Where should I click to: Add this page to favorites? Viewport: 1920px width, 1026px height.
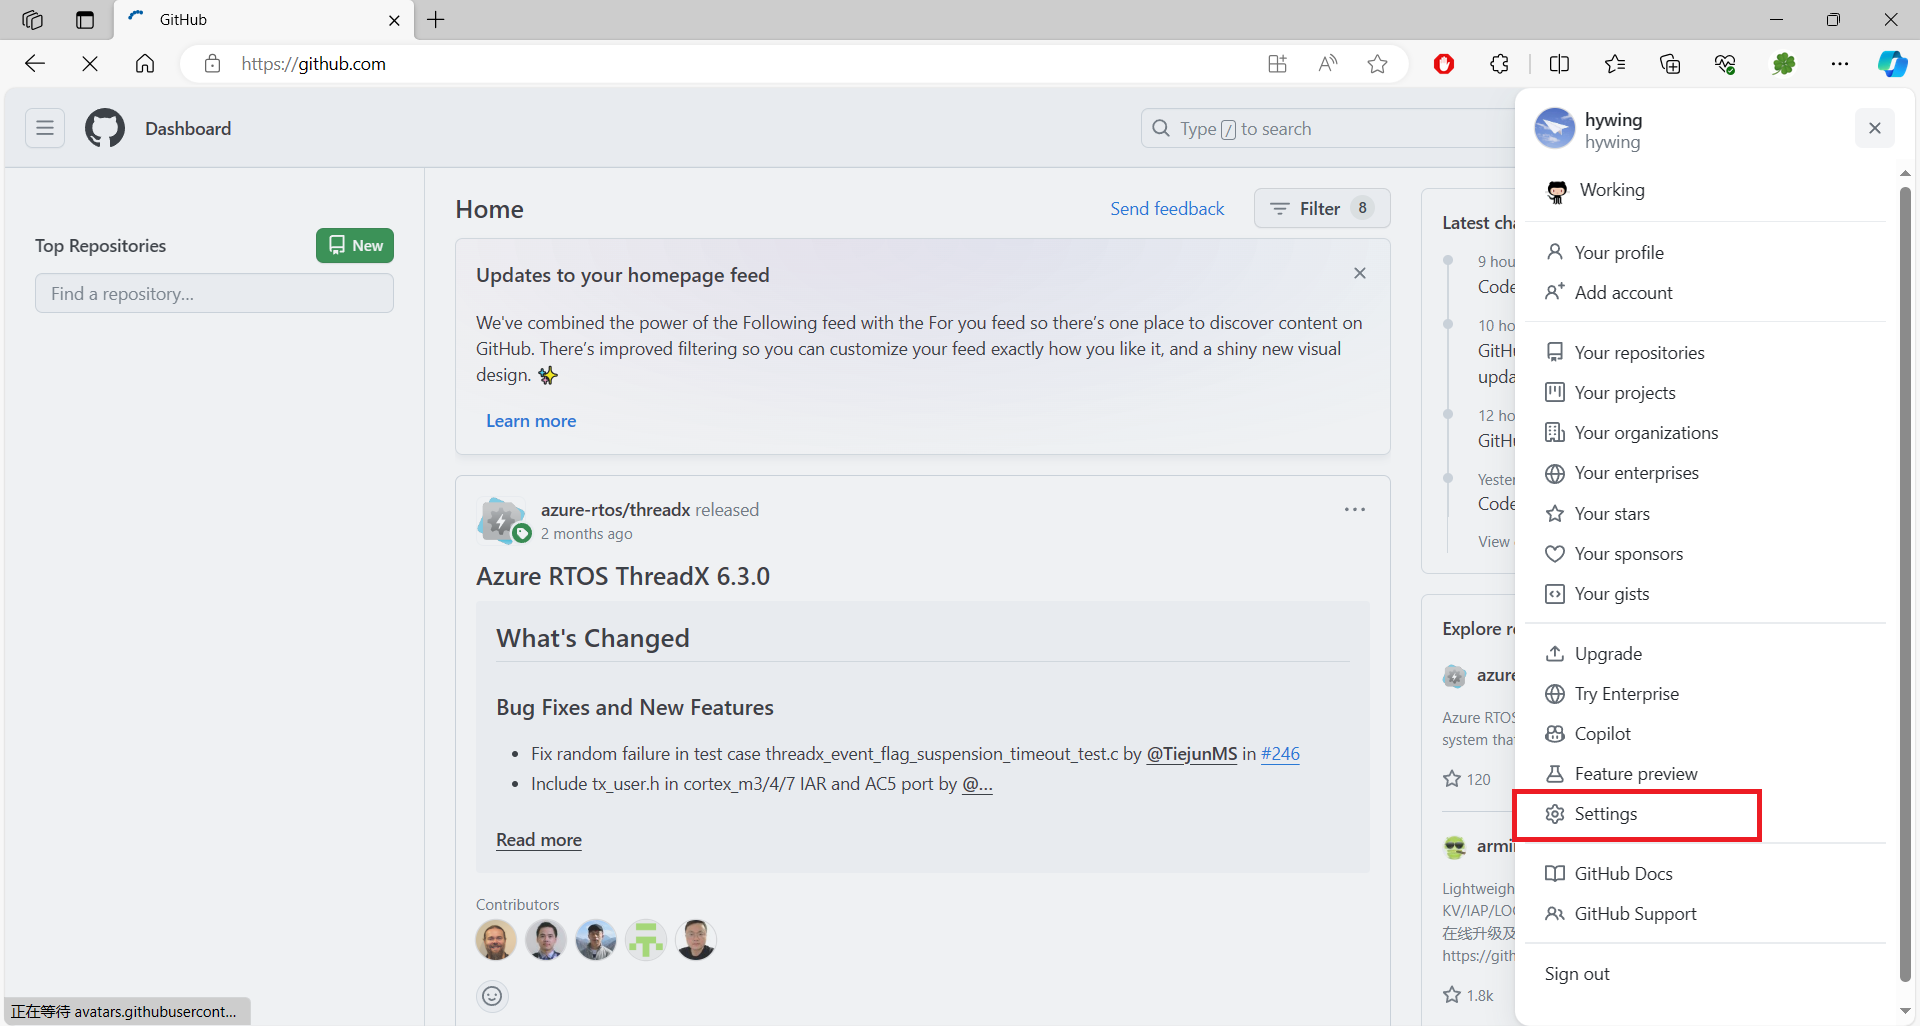(1377, 64)
